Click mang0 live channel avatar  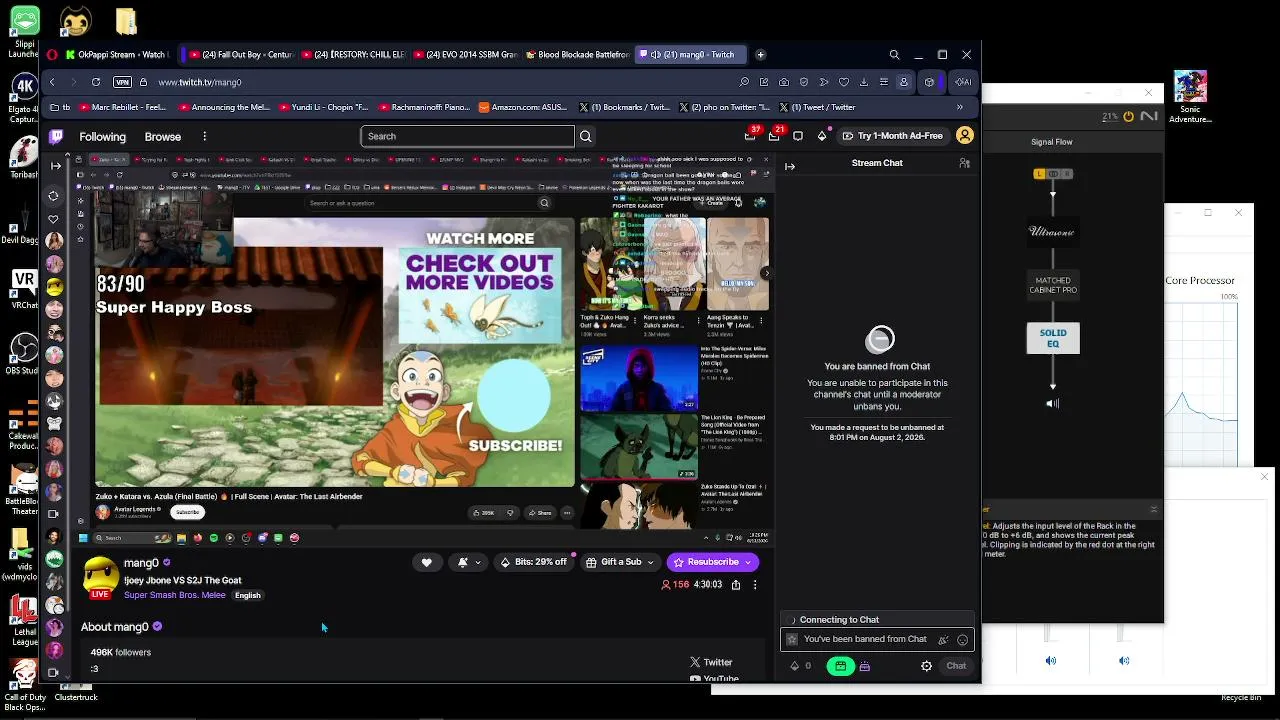[x=100, y=577]
